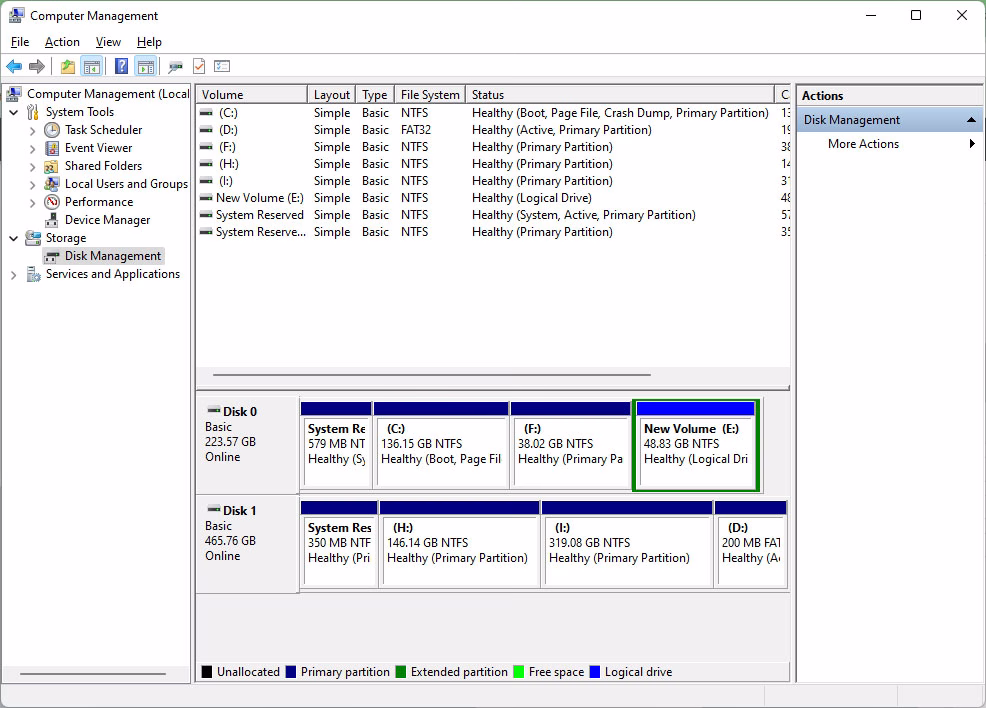The image size is (986, 708).
Task: Expand the Shared Folders node
Action: 33,167
